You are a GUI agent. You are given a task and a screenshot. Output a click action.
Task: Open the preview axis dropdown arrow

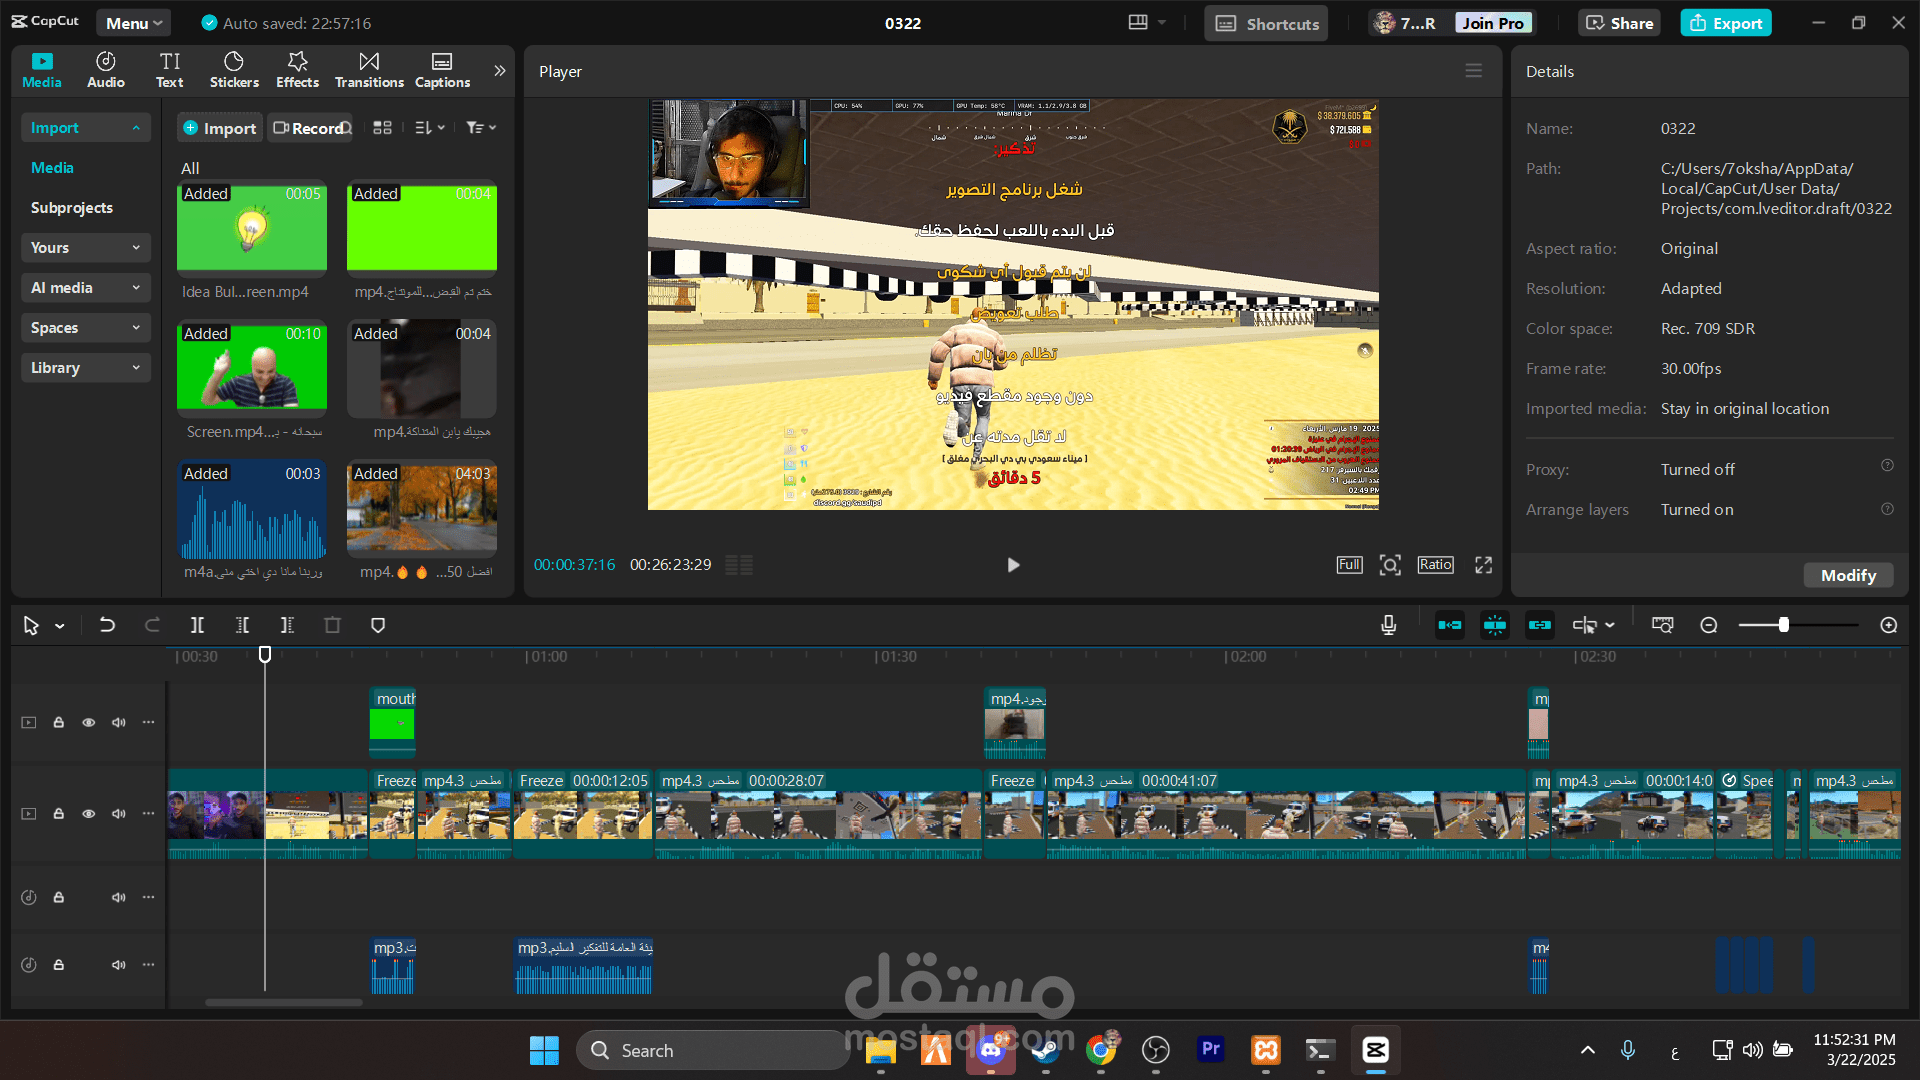tap(1610, 625)
